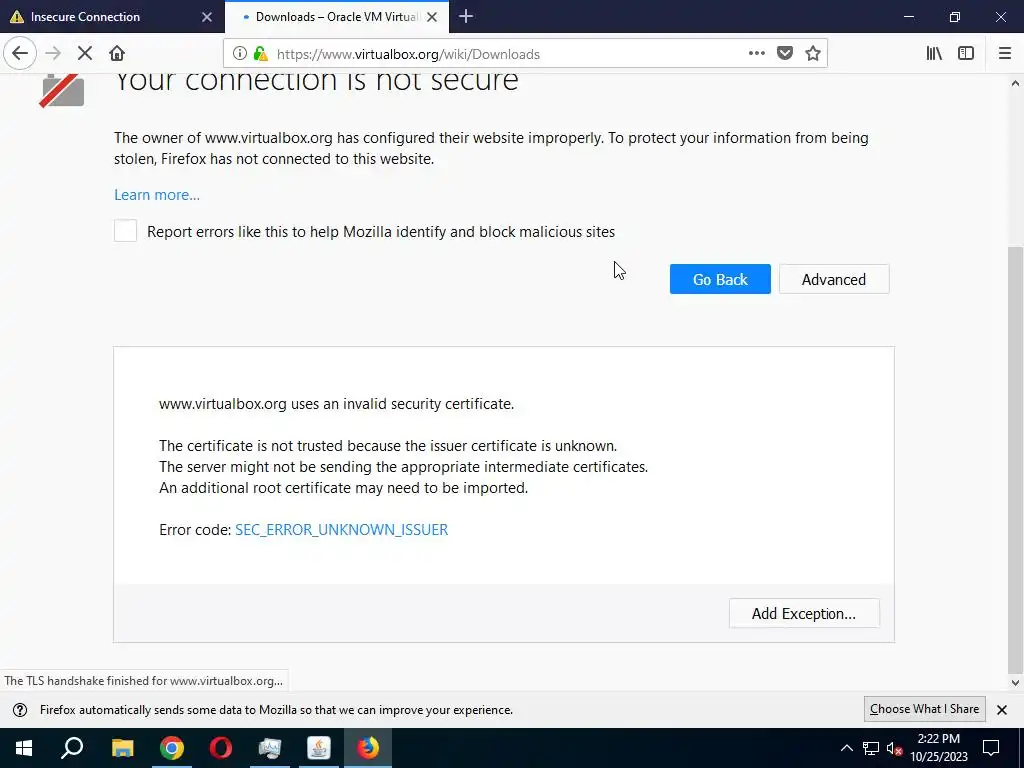Click Choose What I Share button
This screenshot has width=1024, height=768.
(x=924, y=709)
